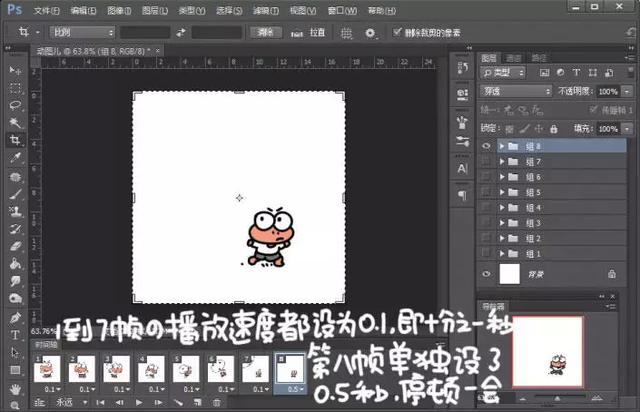Show the 组 5 layer group
Screen dimensions: 640x412
pyautogui.click(x=486, y=192)
